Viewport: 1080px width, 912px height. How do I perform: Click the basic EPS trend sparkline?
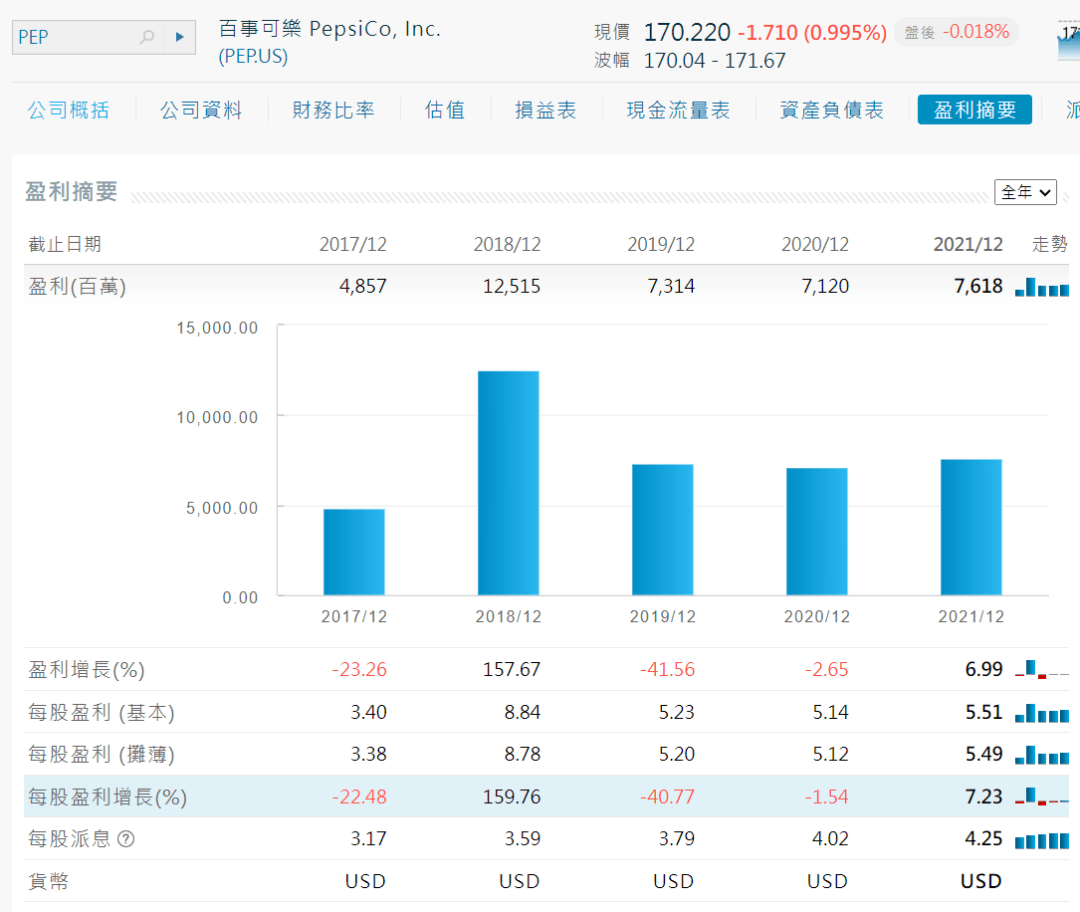(x=1042, y=713)
